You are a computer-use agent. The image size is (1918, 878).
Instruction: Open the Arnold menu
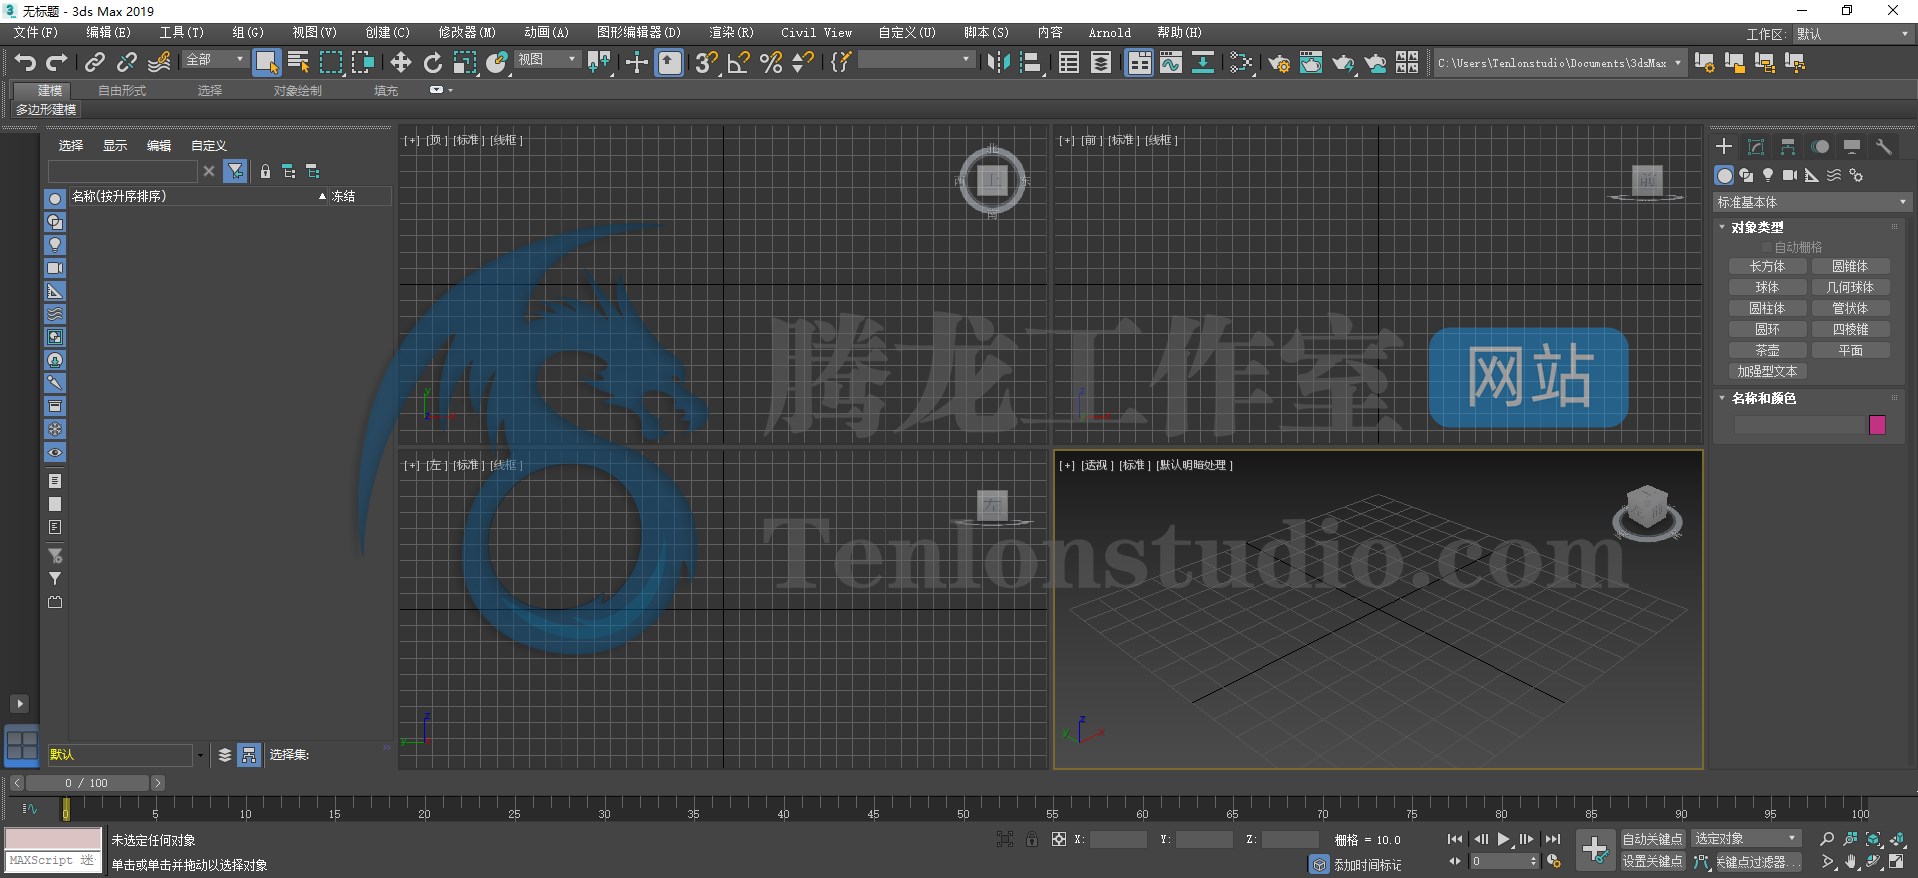click(x=1110, y=33)
